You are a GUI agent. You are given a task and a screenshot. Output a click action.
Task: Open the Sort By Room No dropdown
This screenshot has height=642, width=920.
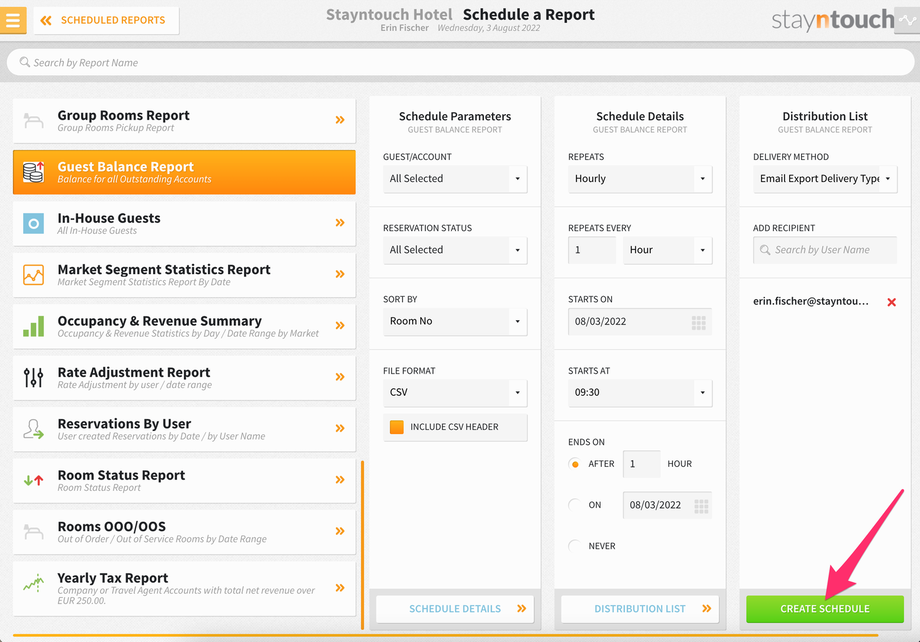(455, 322)
